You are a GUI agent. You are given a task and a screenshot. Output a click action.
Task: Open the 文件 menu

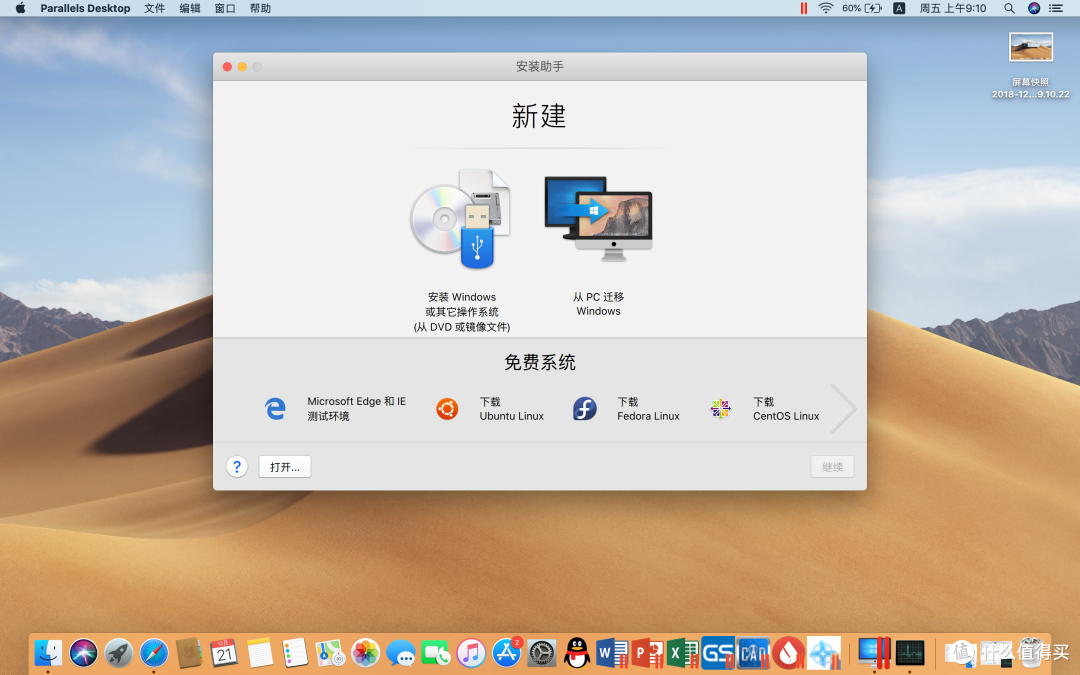pos(154,8)
